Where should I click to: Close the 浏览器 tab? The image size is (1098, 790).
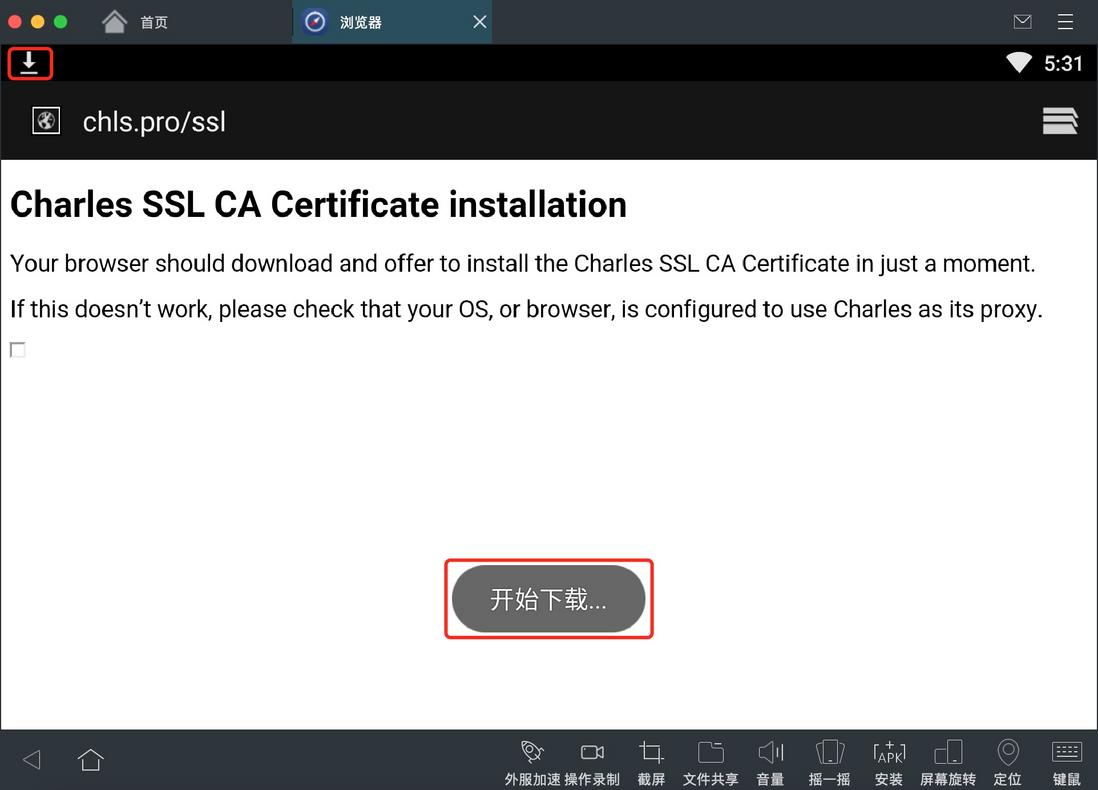click(x=480, y=22)
